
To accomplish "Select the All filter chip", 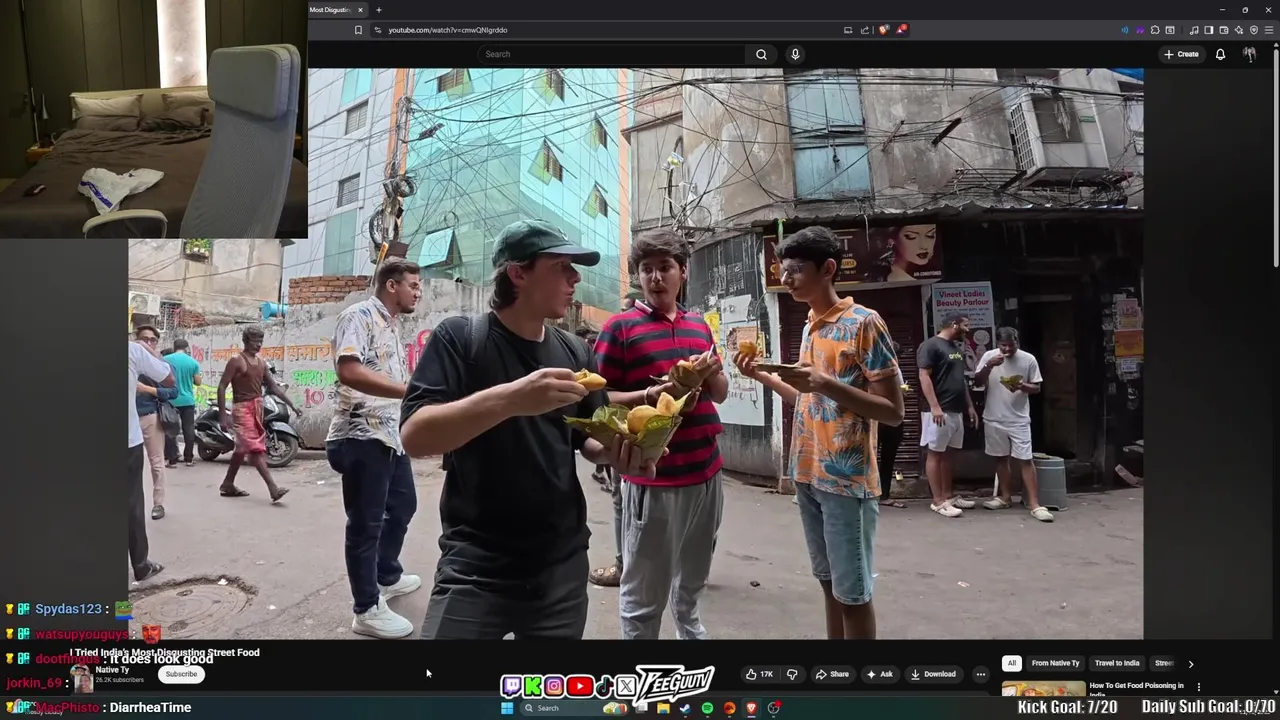I will [x=1012, y=663].
